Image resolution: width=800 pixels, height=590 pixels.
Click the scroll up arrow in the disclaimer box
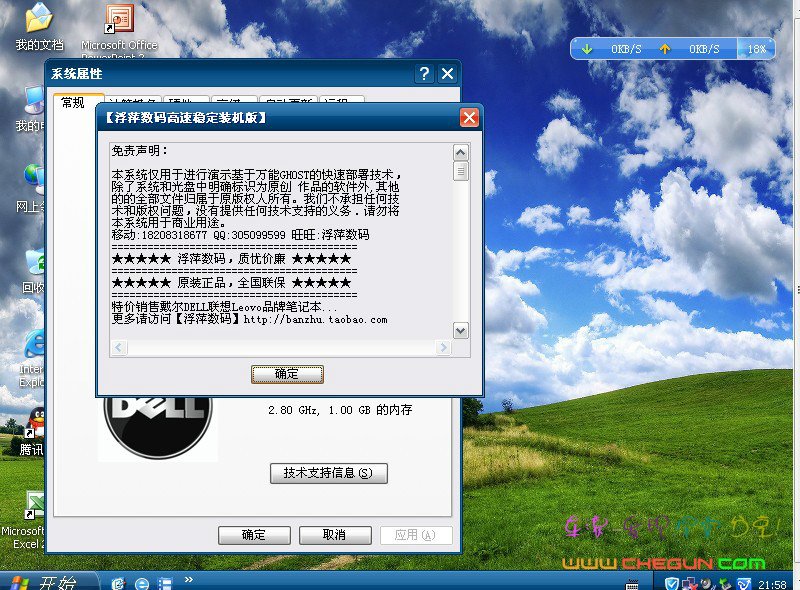pos(460,152)
